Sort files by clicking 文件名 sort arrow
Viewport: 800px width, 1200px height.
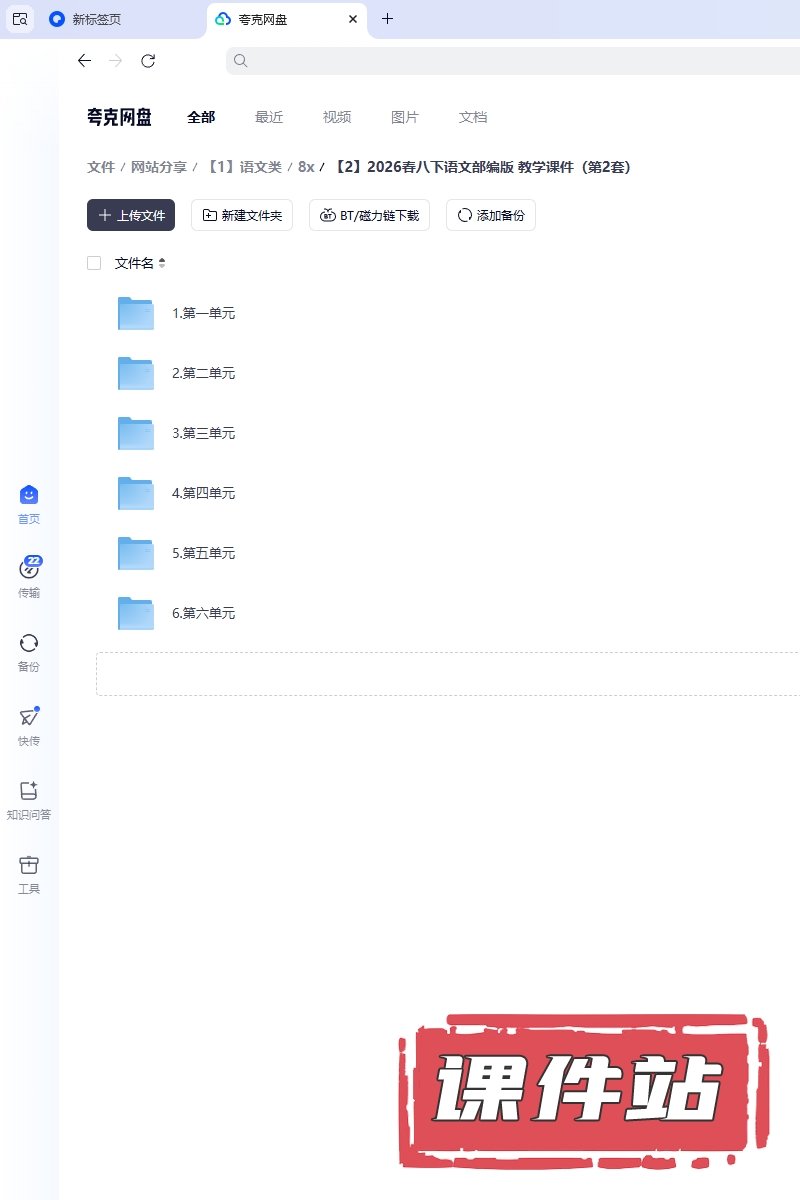click(x=162, y=263)
